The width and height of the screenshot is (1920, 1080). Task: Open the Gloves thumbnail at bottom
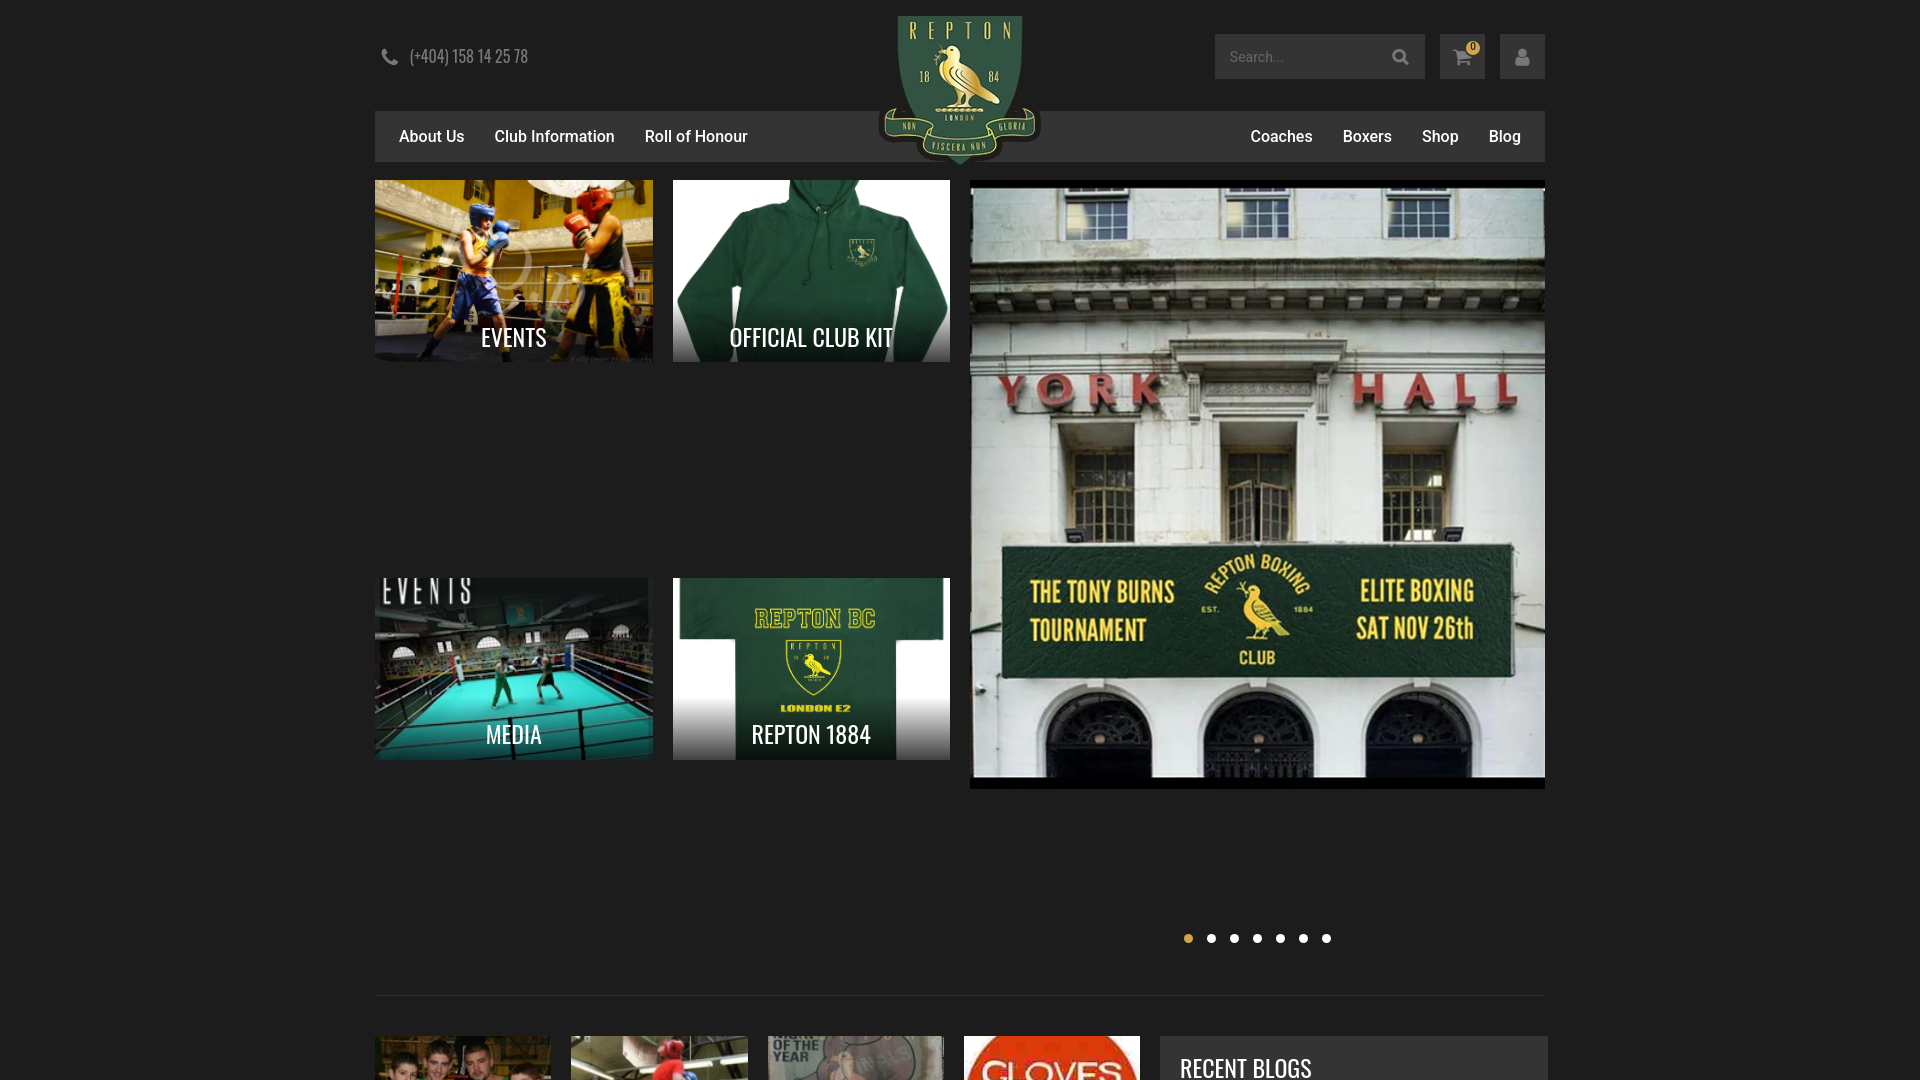(1052, 1058)
